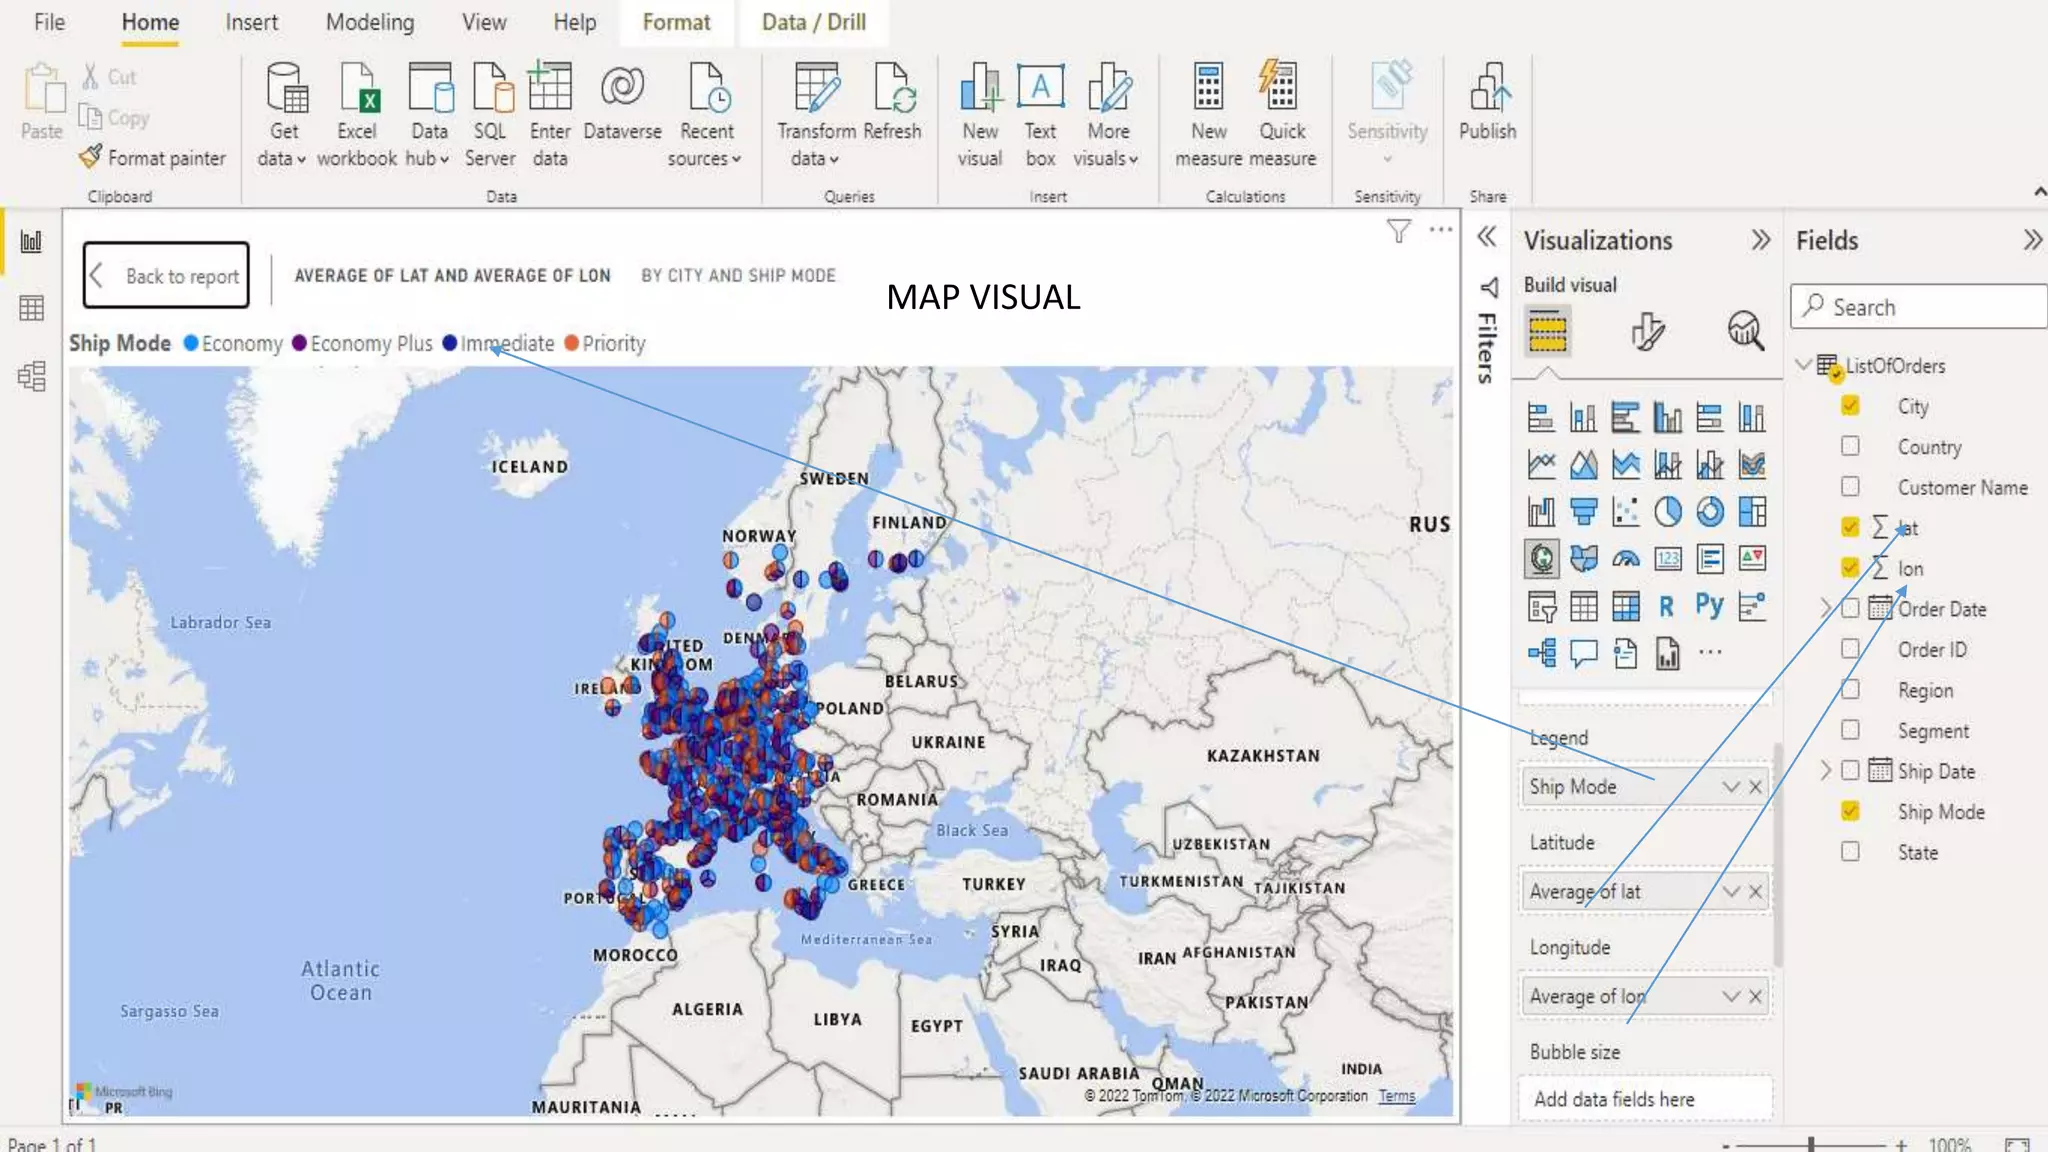Open the Format ribbon tab
This screenshot has height=1152, width=2048.
click(676, 22)
